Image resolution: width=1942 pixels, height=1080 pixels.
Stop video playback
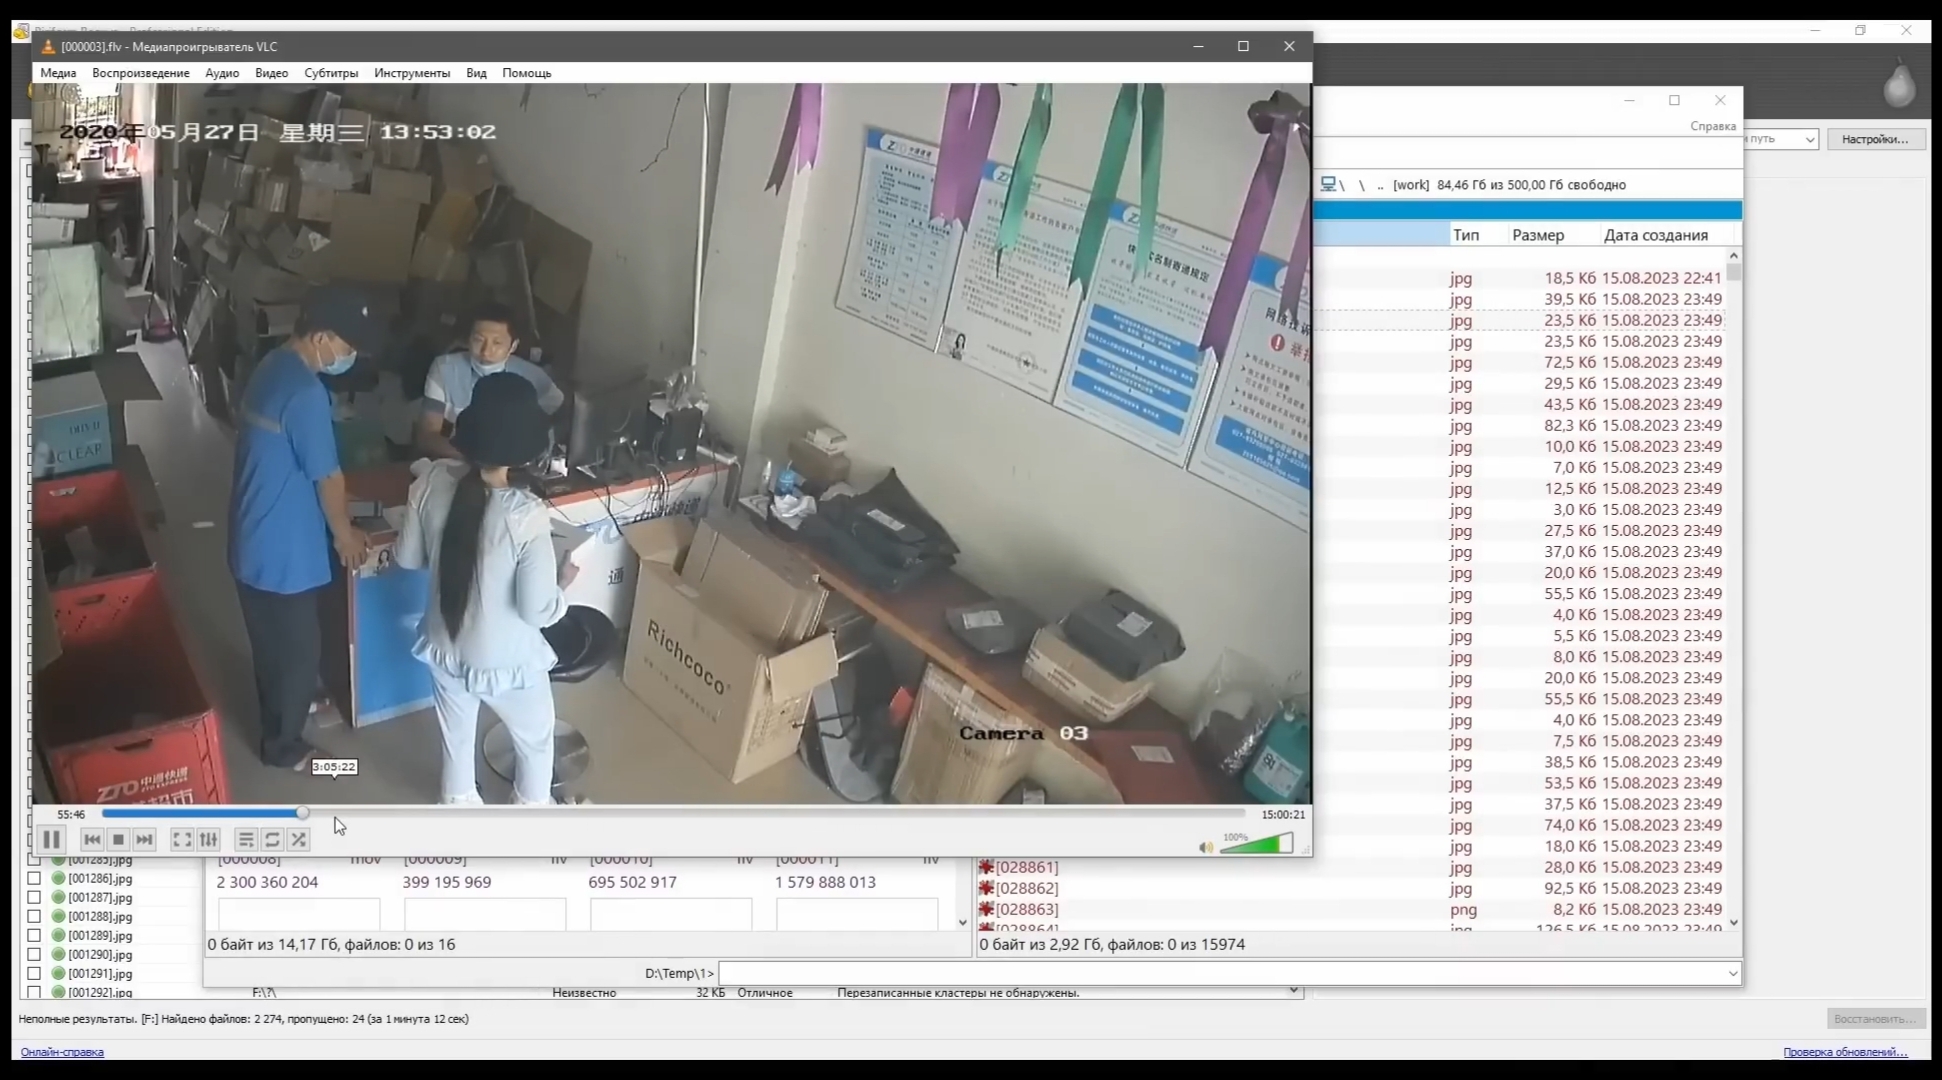click(x=118, y=840)
